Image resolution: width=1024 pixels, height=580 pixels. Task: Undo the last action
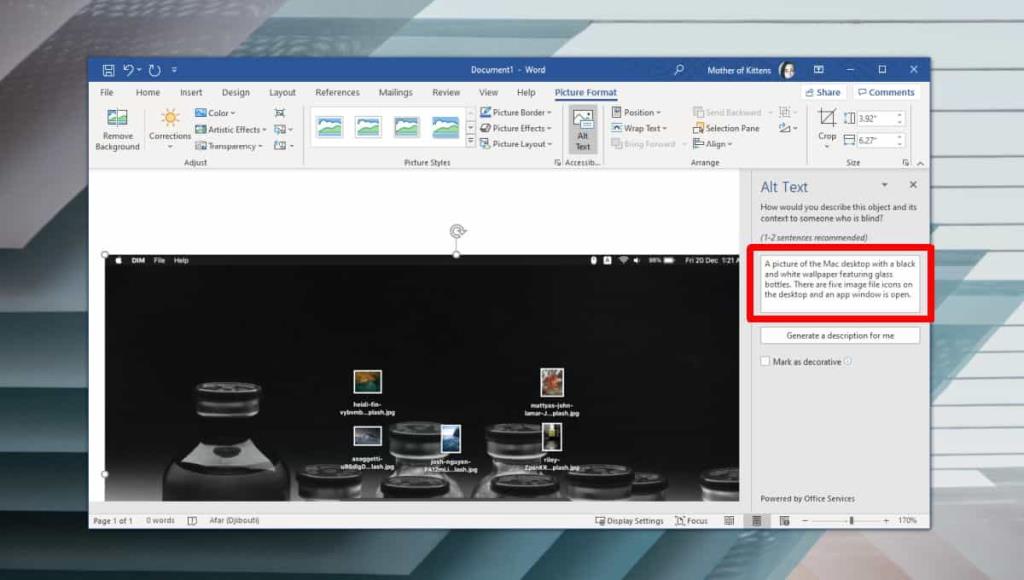(x=126, y=69)
